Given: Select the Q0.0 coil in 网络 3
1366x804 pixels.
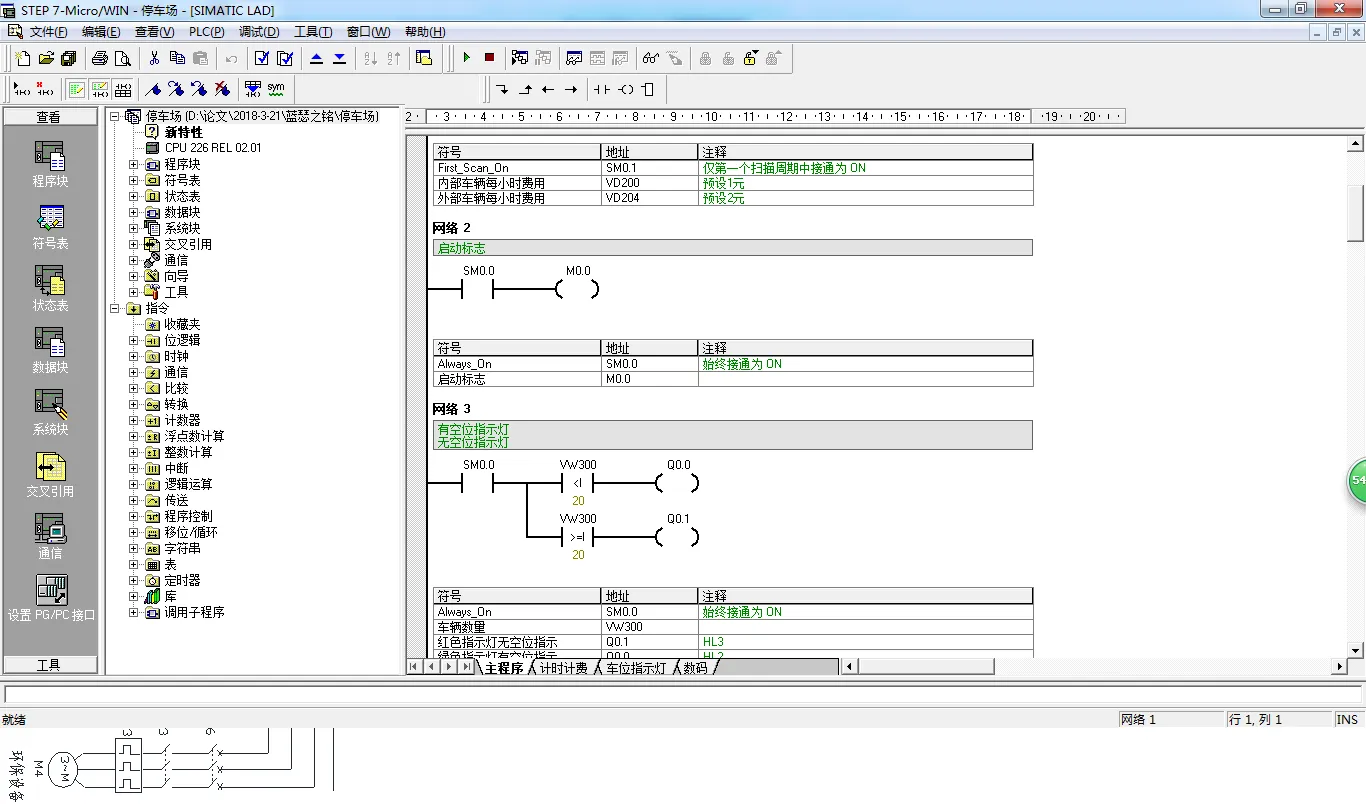Looking at the screenshot, I should click(x=678, y=484).
